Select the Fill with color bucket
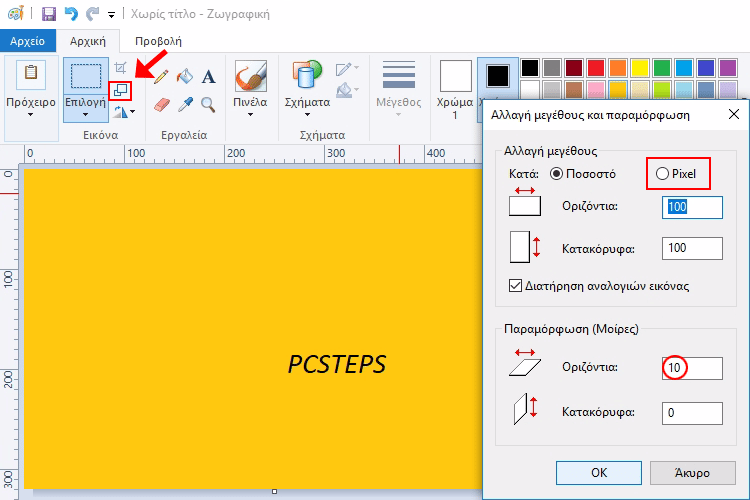This screenshot has height=500, width=750. click(x=185, y=77)
